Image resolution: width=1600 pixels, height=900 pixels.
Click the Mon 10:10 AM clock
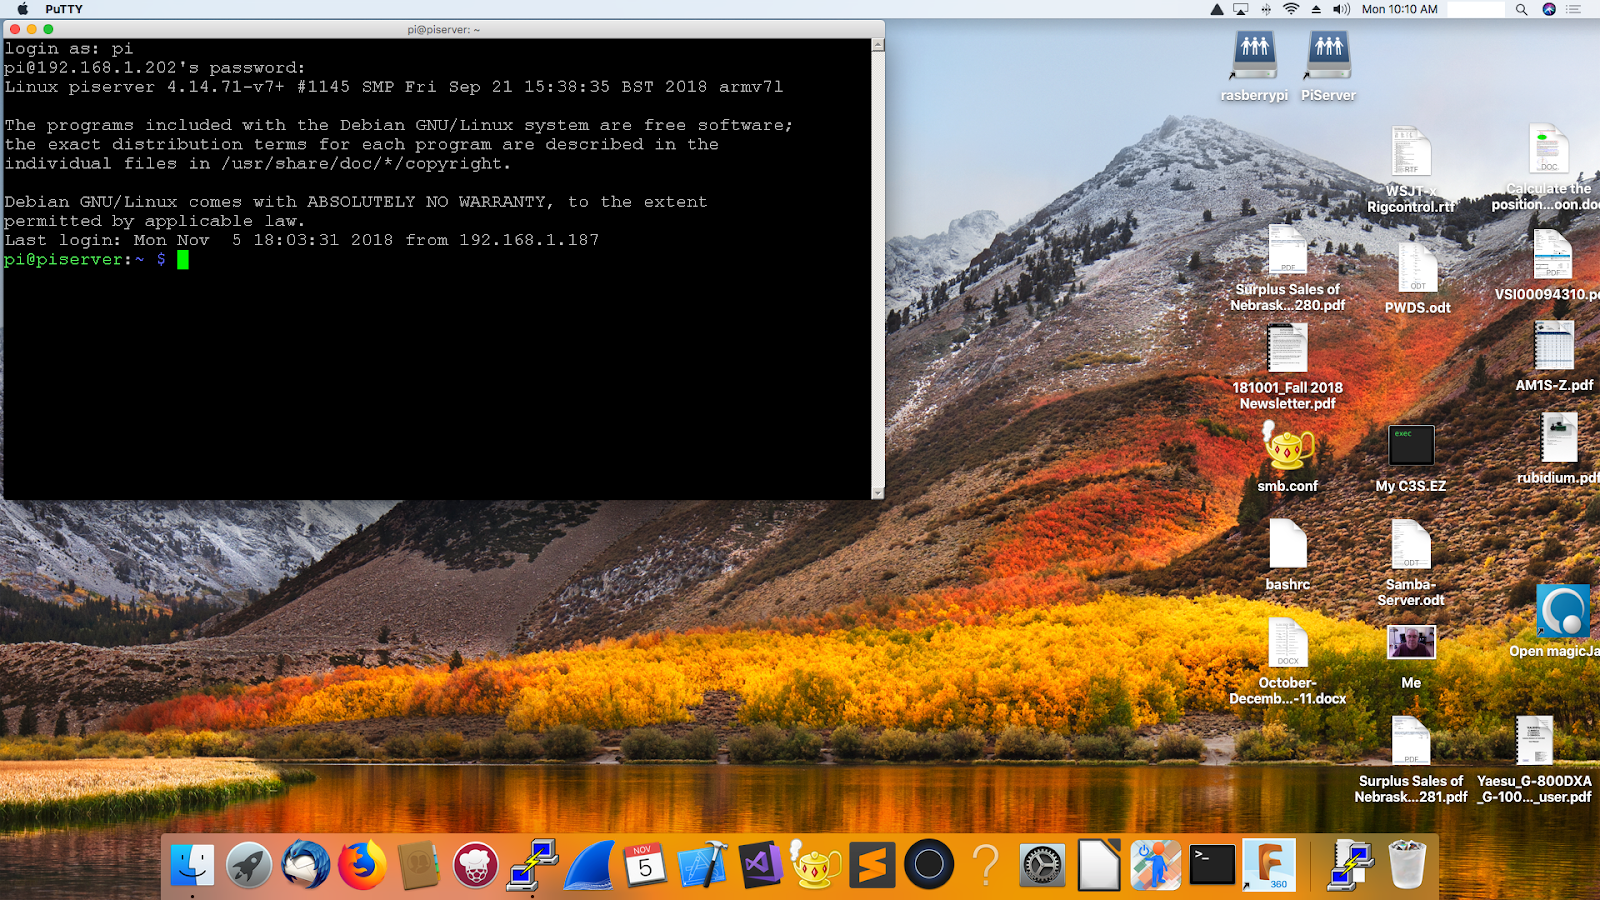point(1399,9)
